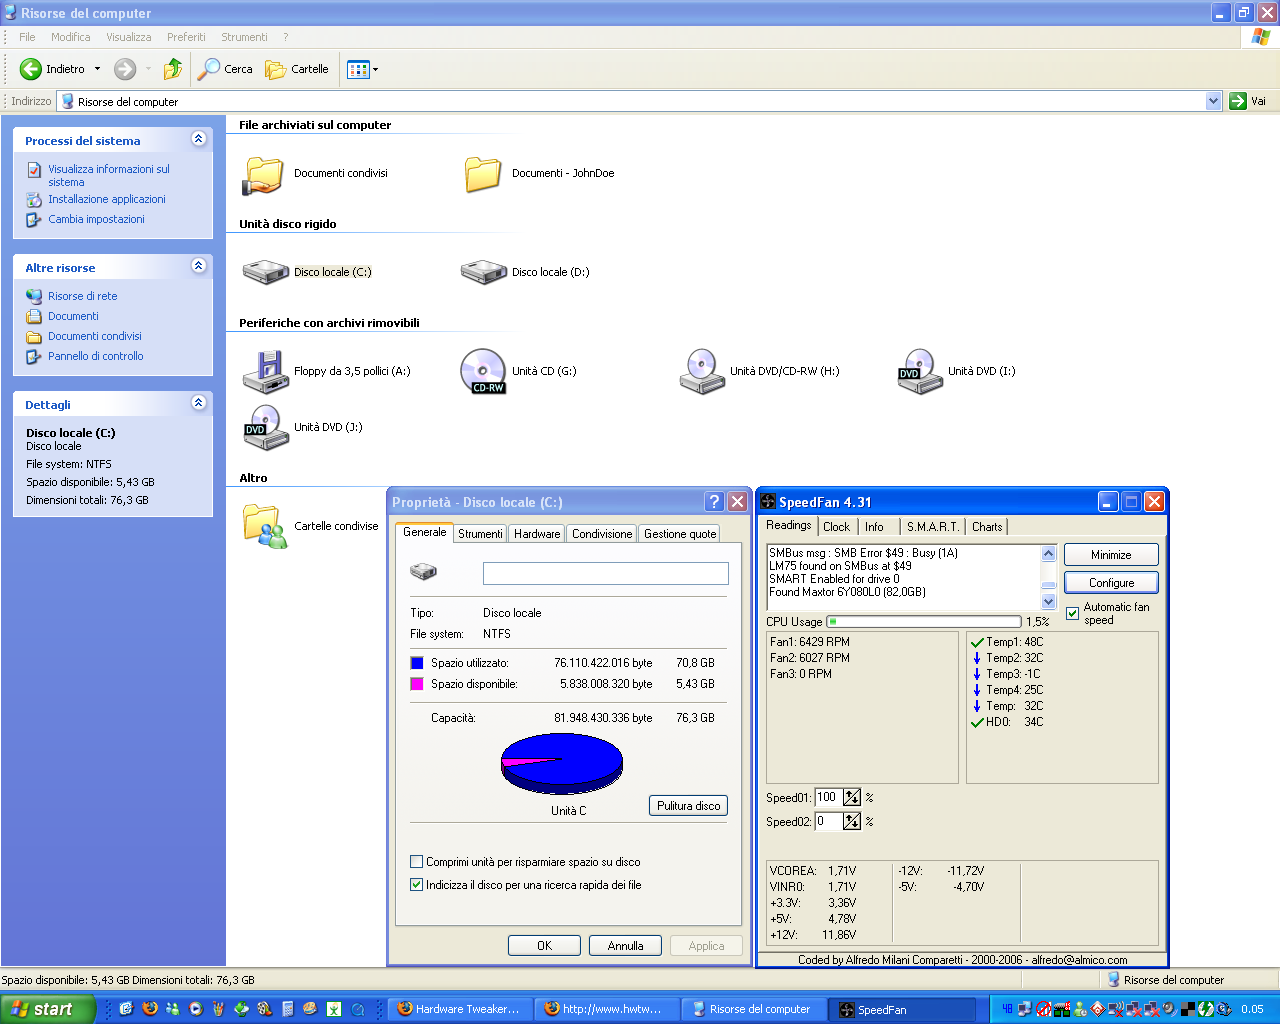Click the Cartelle condivise folder icon
The image size is (1280, 1024).
click(264, 527)
